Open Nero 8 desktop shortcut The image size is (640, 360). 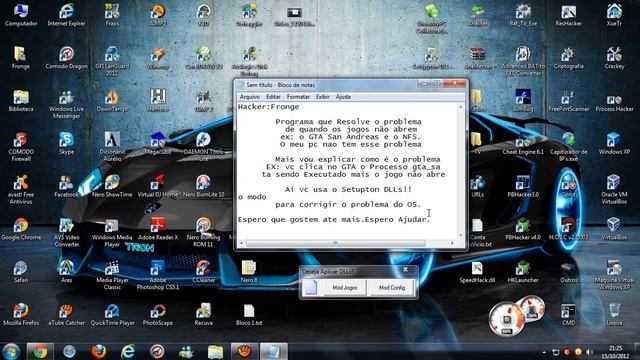(249, 272)
